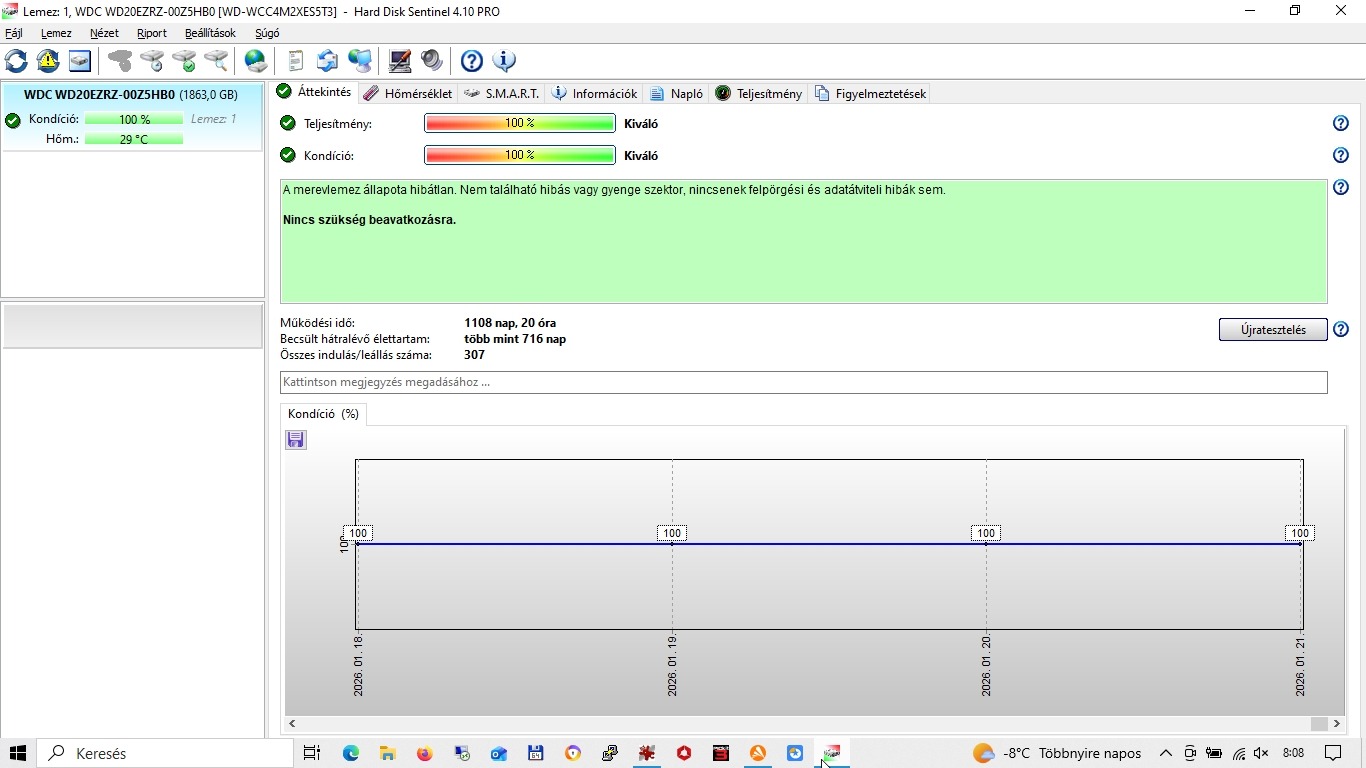Switch to the S.M.A.R.T. tab
Image resolution: width=1366 pixels, height=768 pixels.
(502, 93)
